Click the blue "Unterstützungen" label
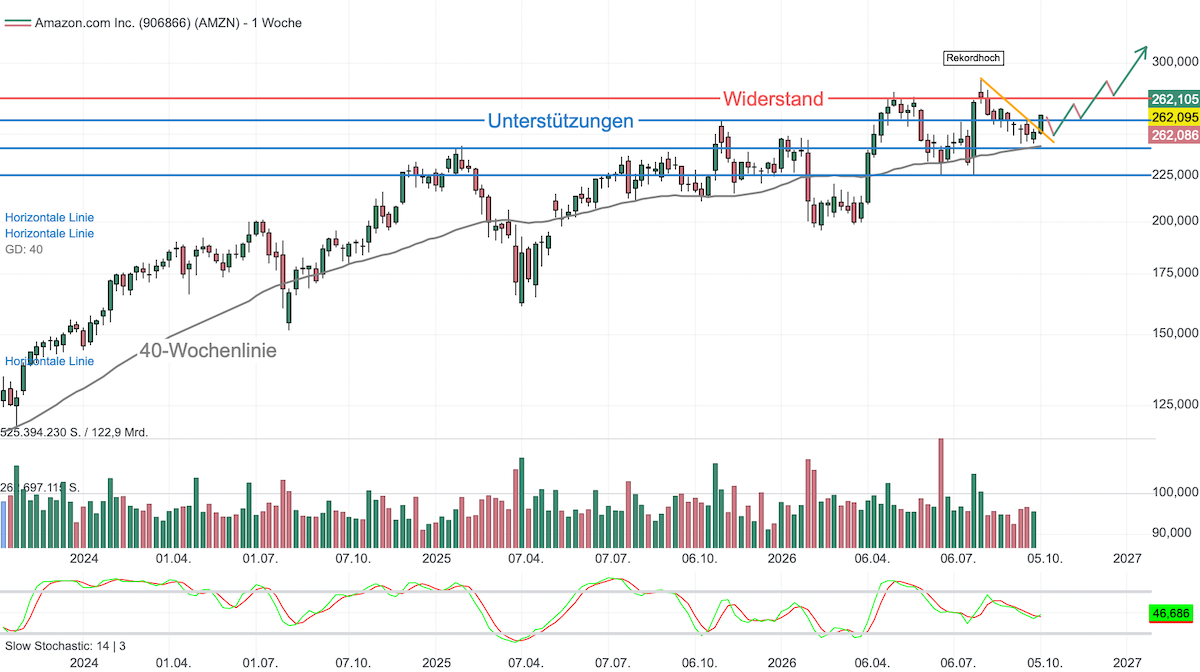This screenshot has height=672, width=1200. coord(560,121)
